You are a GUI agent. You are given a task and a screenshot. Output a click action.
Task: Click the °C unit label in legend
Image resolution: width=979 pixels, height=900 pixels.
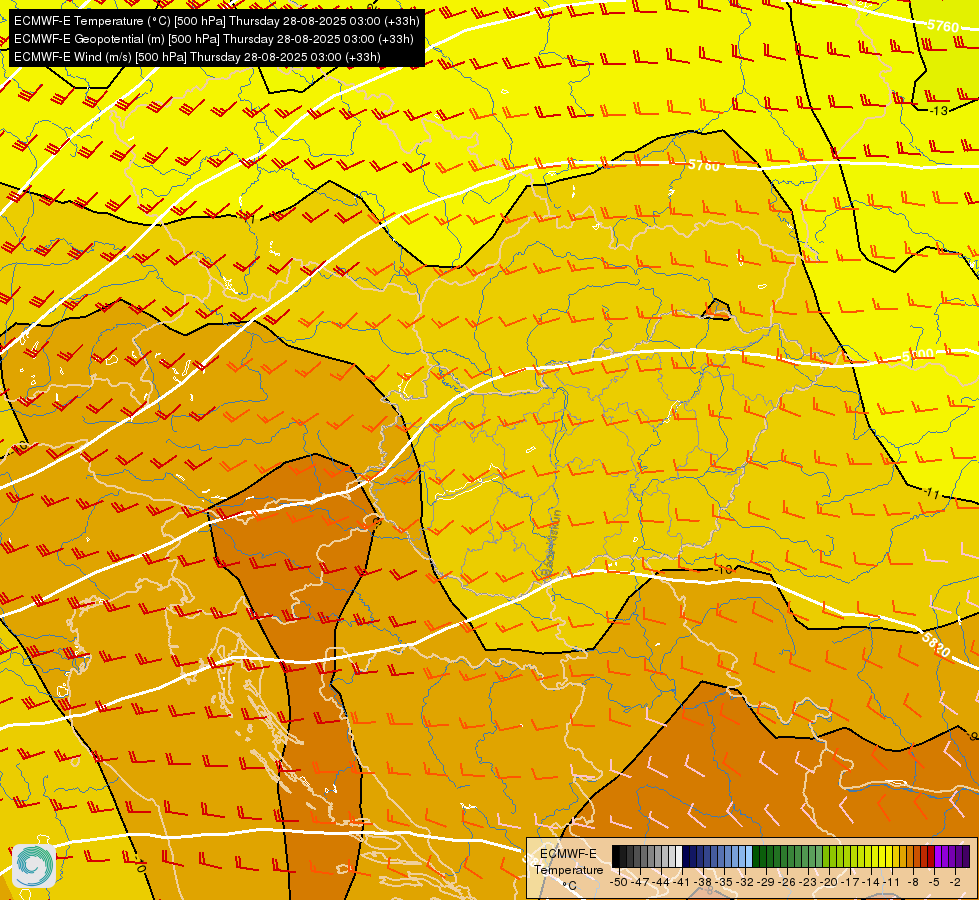coord(568,885)
